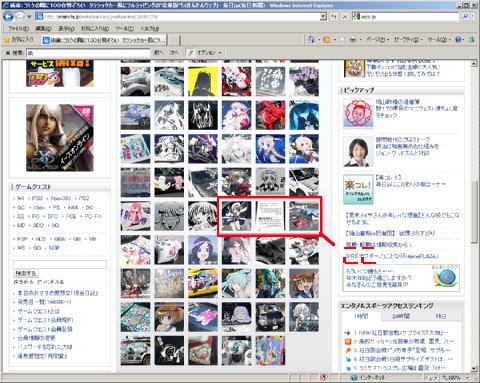This screenshot has height=383, width=480.
Task: Click the browser Back arrow button
Action: (x=8, y=16)
